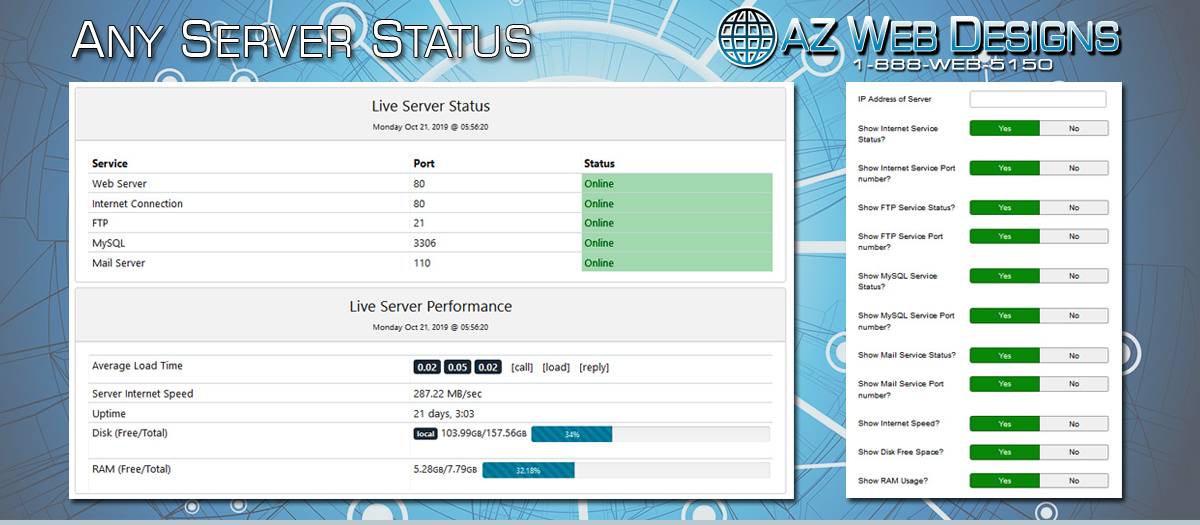Type in the IP Address of Server field
Image resolution: width=1200 pixels, height=525 pixels.
[x=1038, y=99]
